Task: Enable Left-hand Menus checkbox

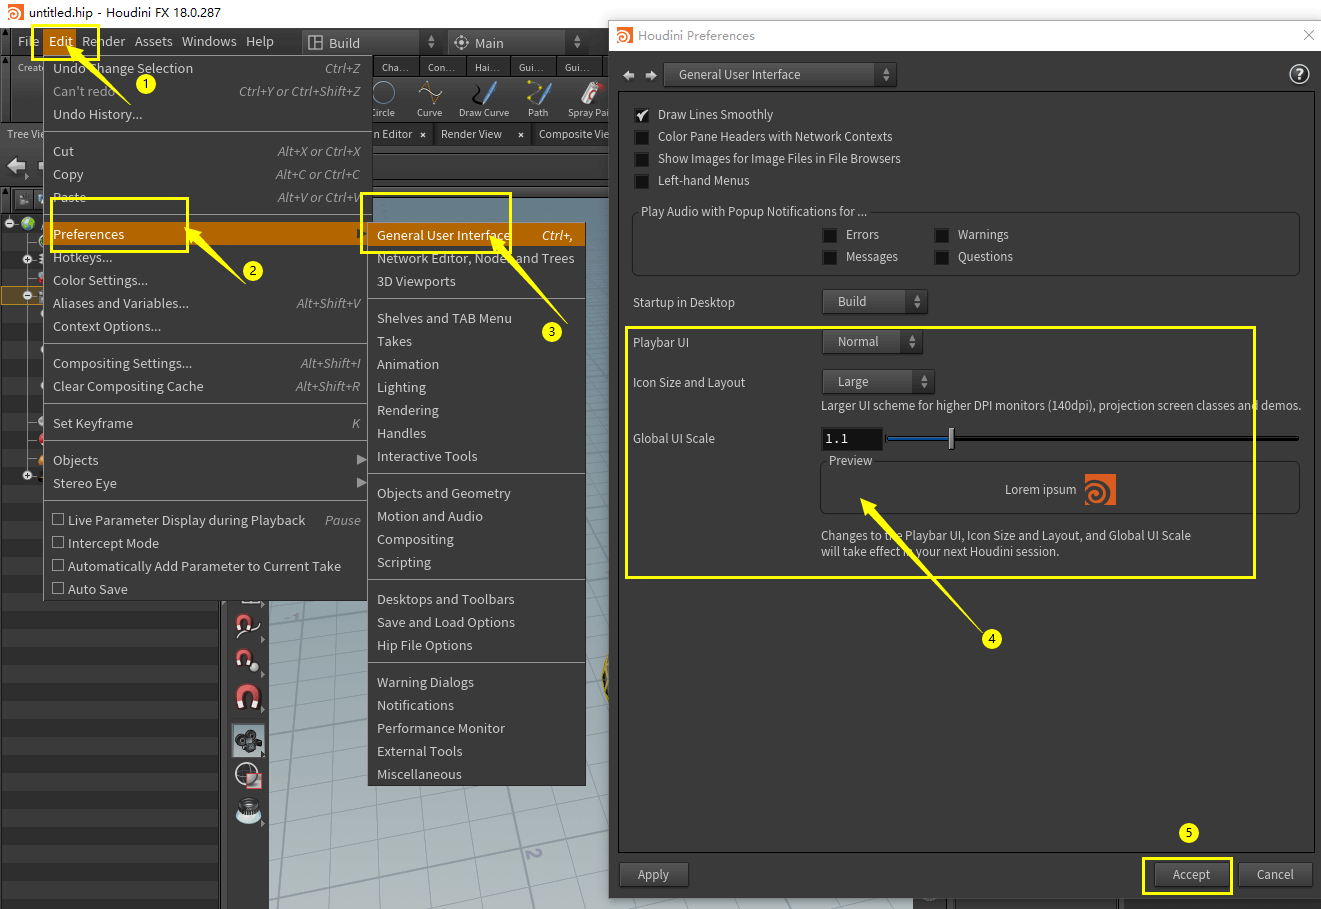Action: [x=642, y=181]
